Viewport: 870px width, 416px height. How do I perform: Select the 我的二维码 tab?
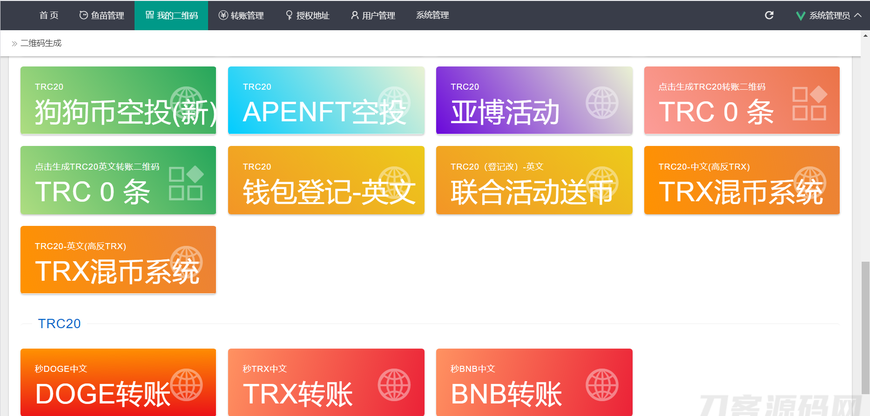(x=171, y=15)
